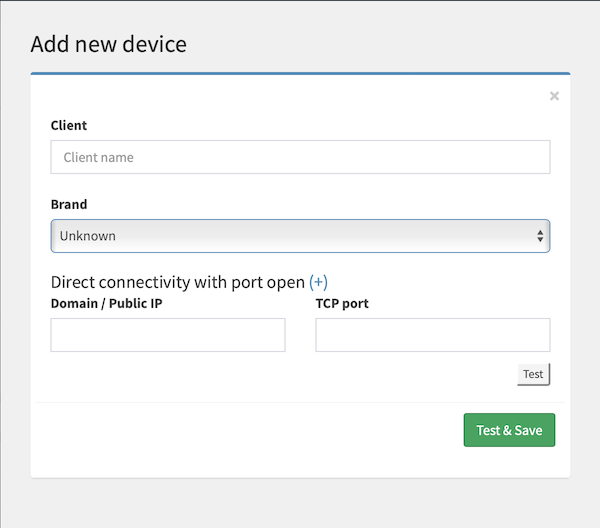Click the Client field label
Image resolution: width=600 pixels, height=528 pixels.
tap(69, 126)
